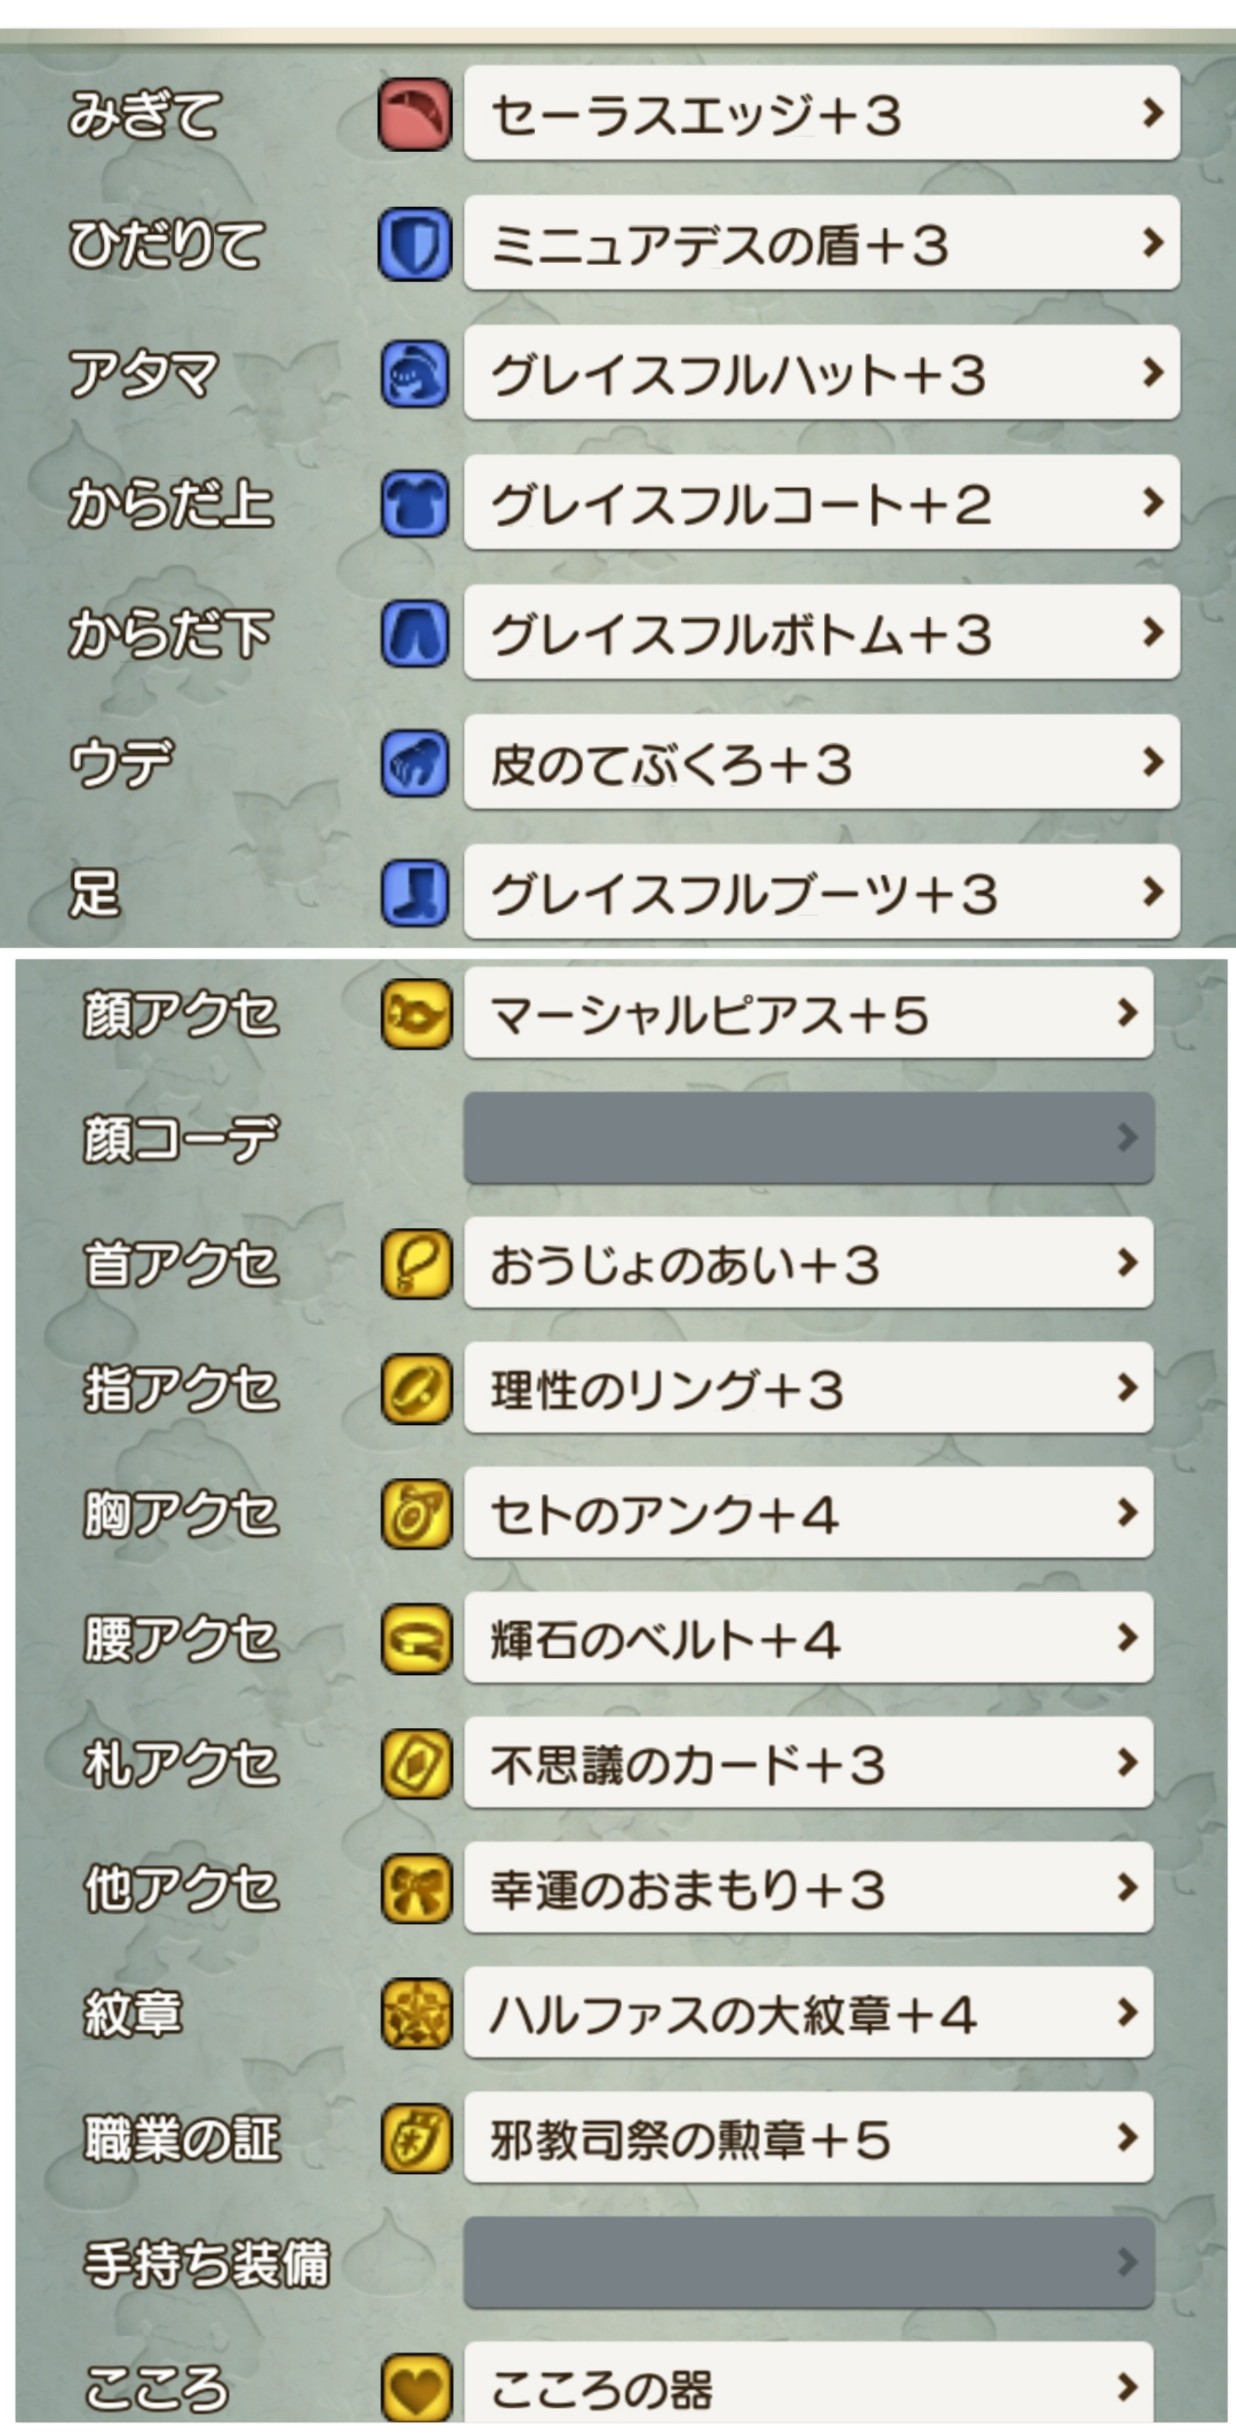Open the グレイスフルコート+2 equipment slot

pos(820,503)
